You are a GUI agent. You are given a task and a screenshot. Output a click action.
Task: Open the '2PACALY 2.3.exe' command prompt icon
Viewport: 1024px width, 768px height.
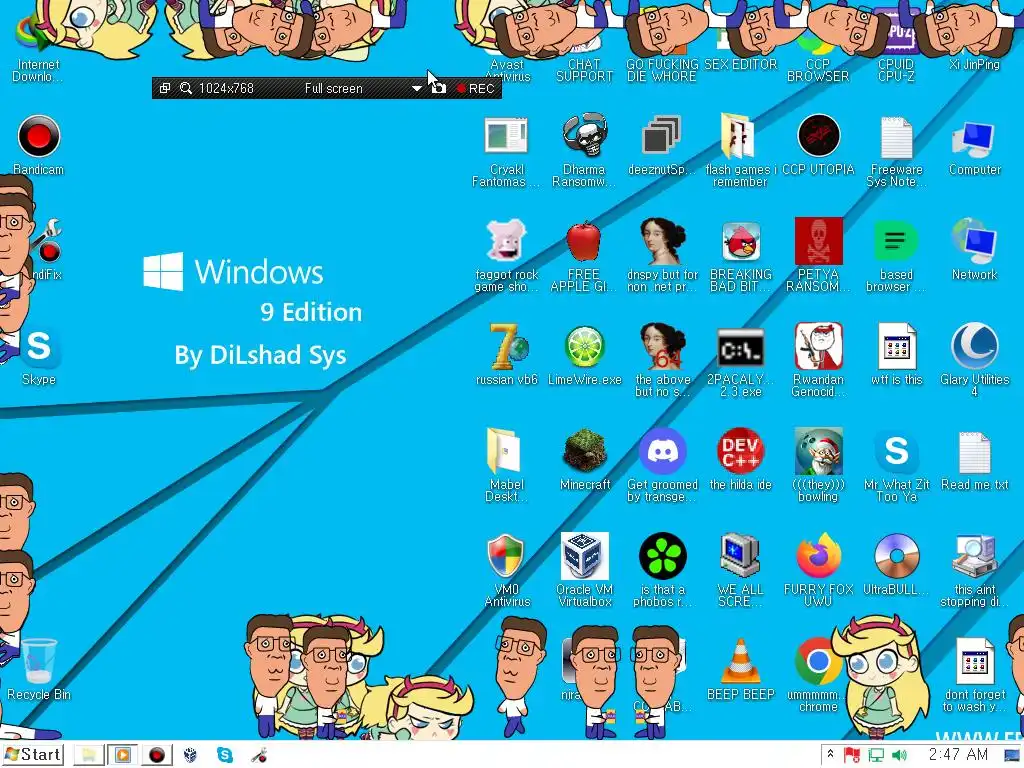741,347
